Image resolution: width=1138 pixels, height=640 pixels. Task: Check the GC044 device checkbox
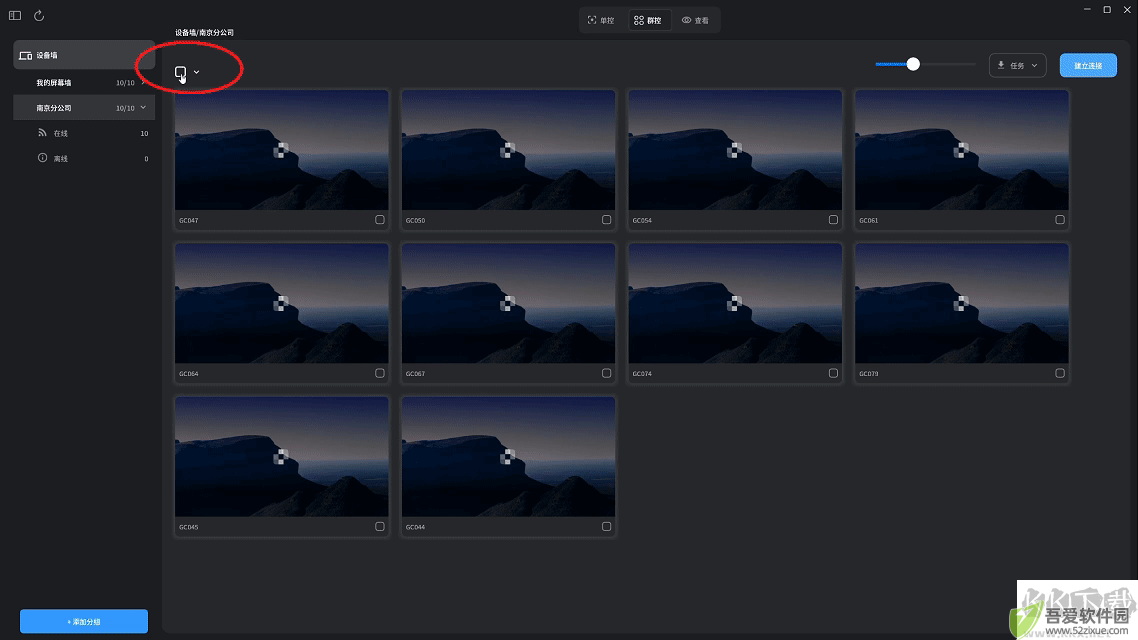[x=607, y=527]
